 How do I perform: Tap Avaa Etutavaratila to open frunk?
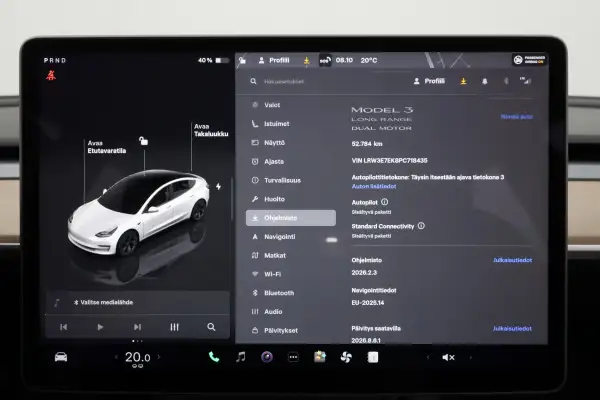click(106, 147)
